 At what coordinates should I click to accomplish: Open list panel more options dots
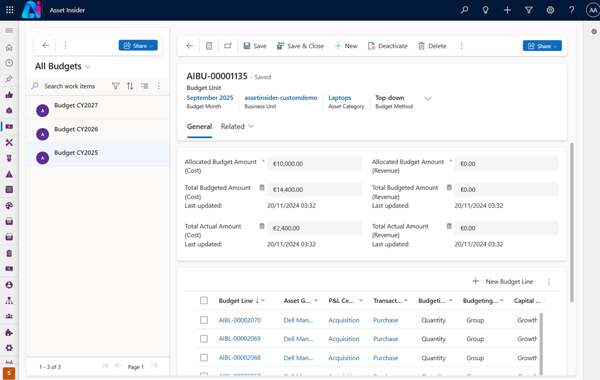point(65,46)
